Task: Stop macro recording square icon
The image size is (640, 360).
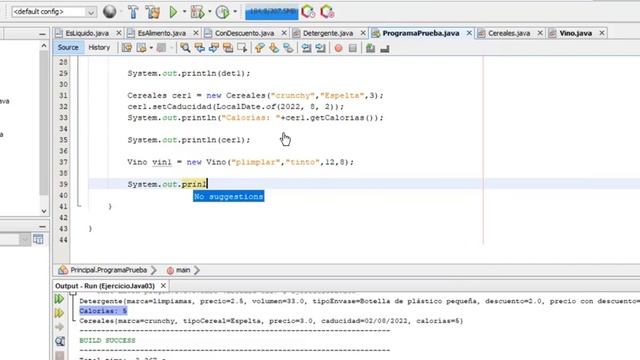Action: [353, 48]
